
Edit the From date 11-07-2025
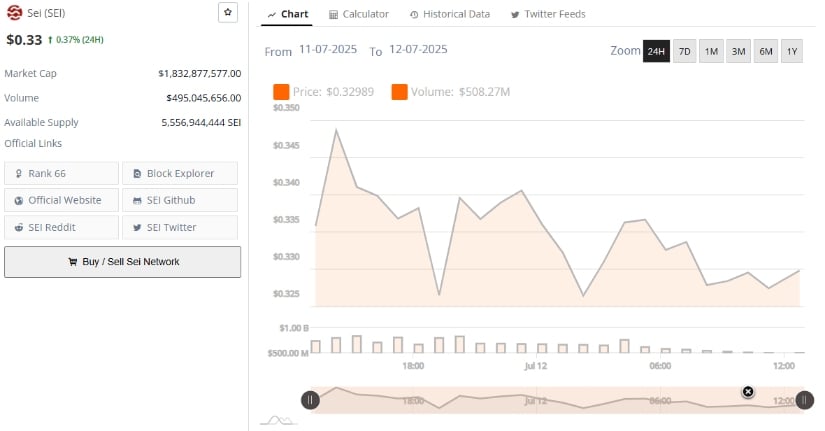pos(328,49)
